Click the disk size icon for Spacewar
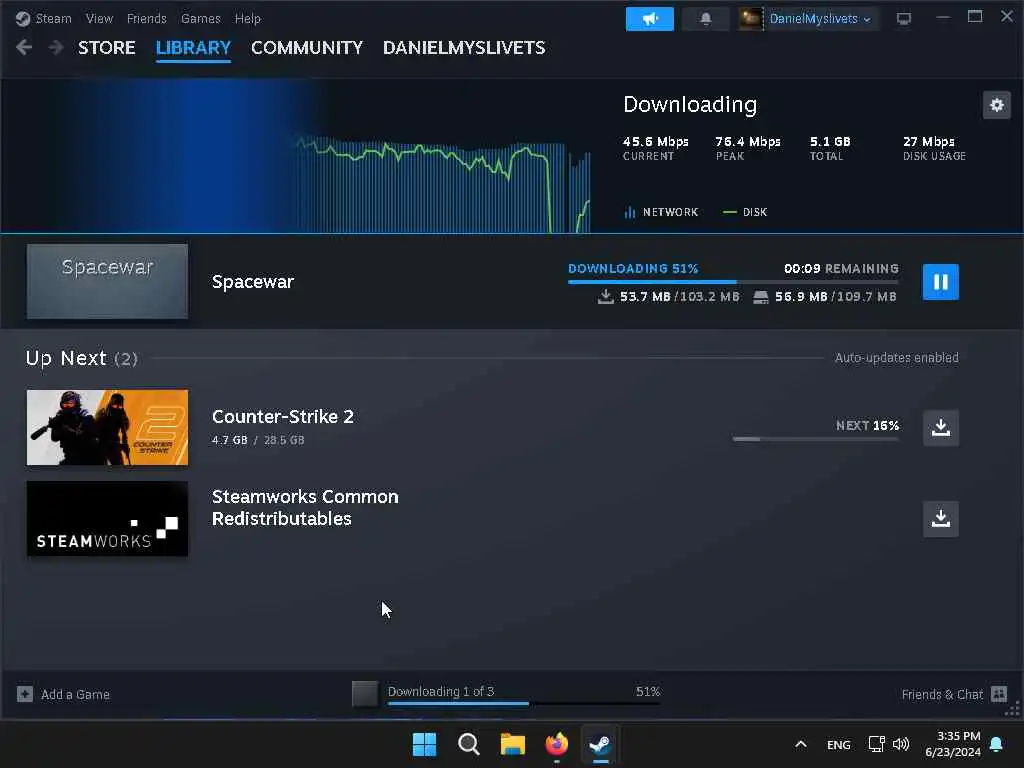 pos(760,297)
